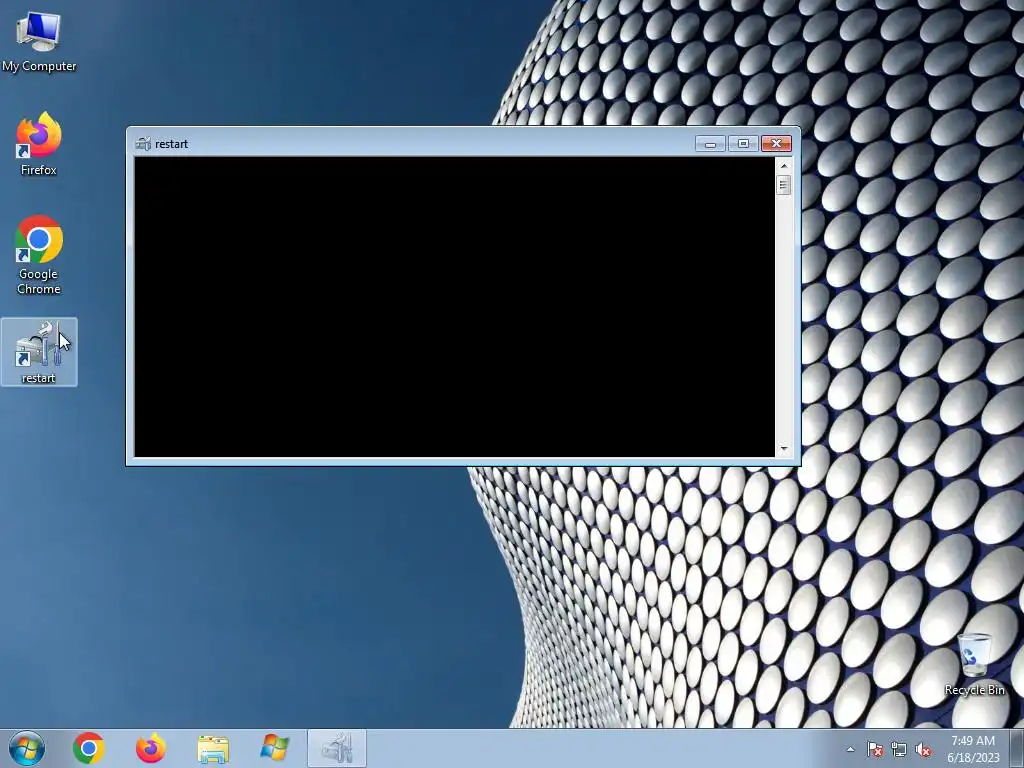Select the restart desktop shortcut
This screenshot has height=768, width=1024.
pos(39,352)
